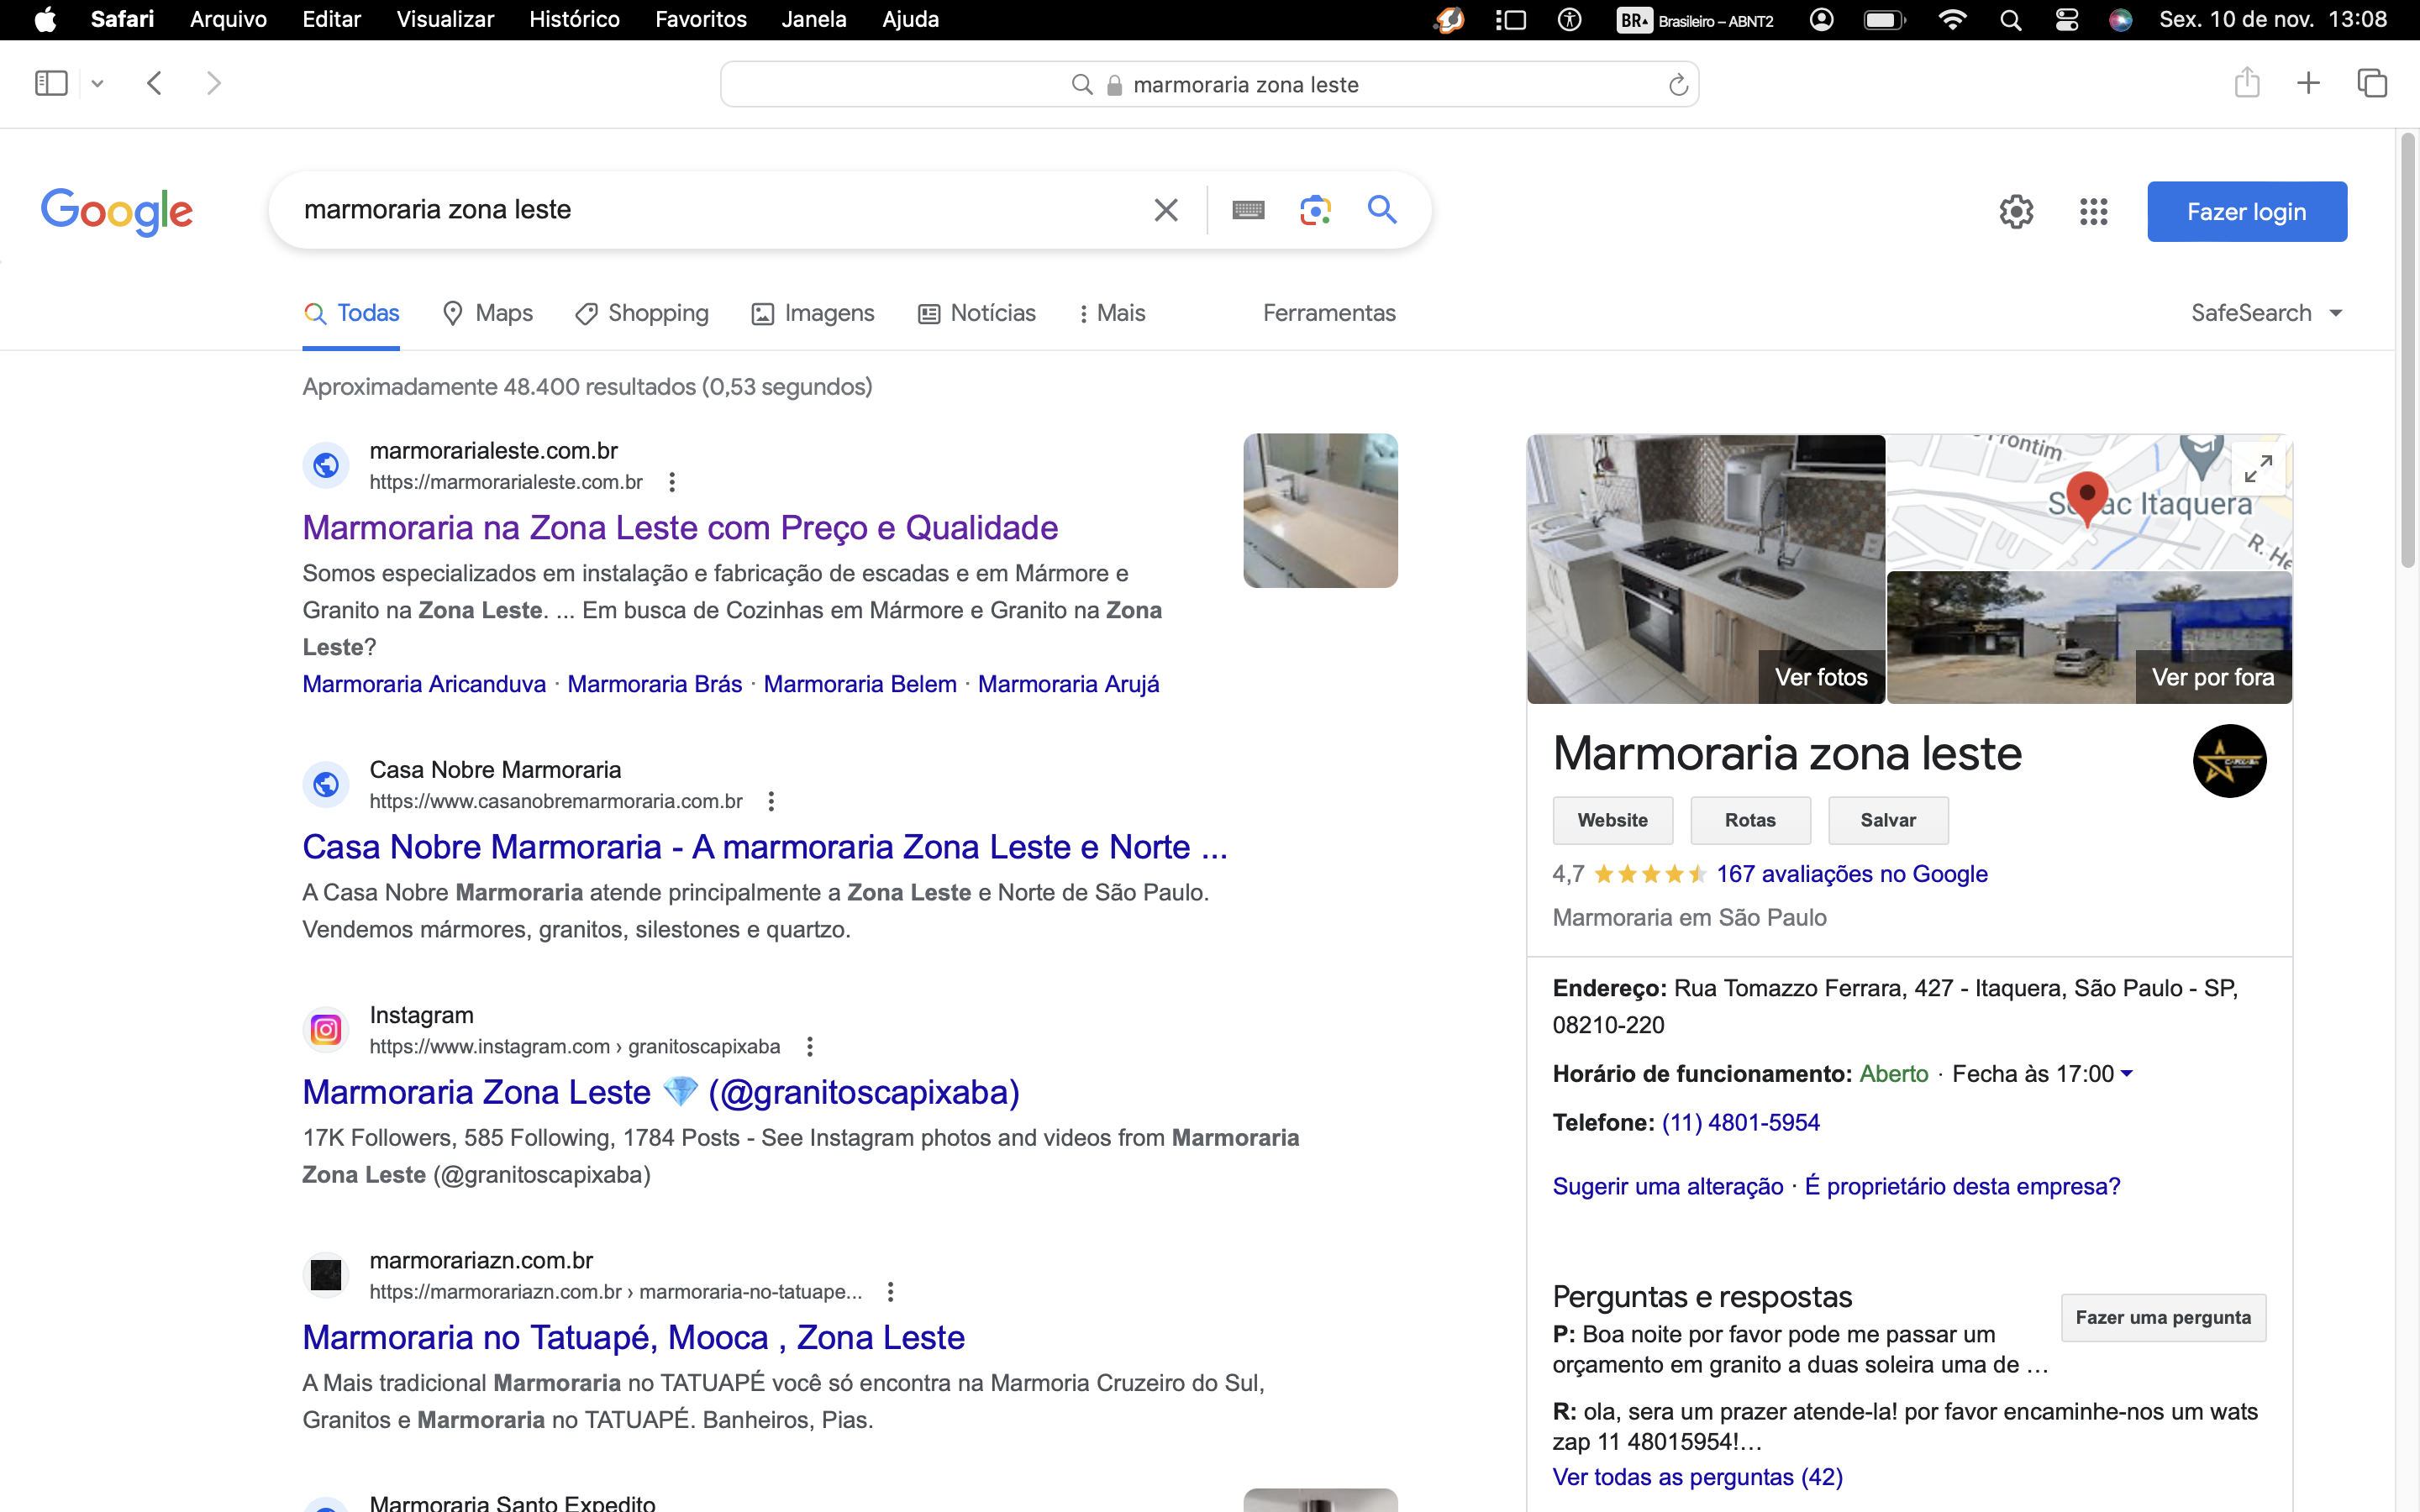This screenshot has height=1512, width=2420.
Task: Open a new tab with plus icon
Action: (x=2308, y=83)
